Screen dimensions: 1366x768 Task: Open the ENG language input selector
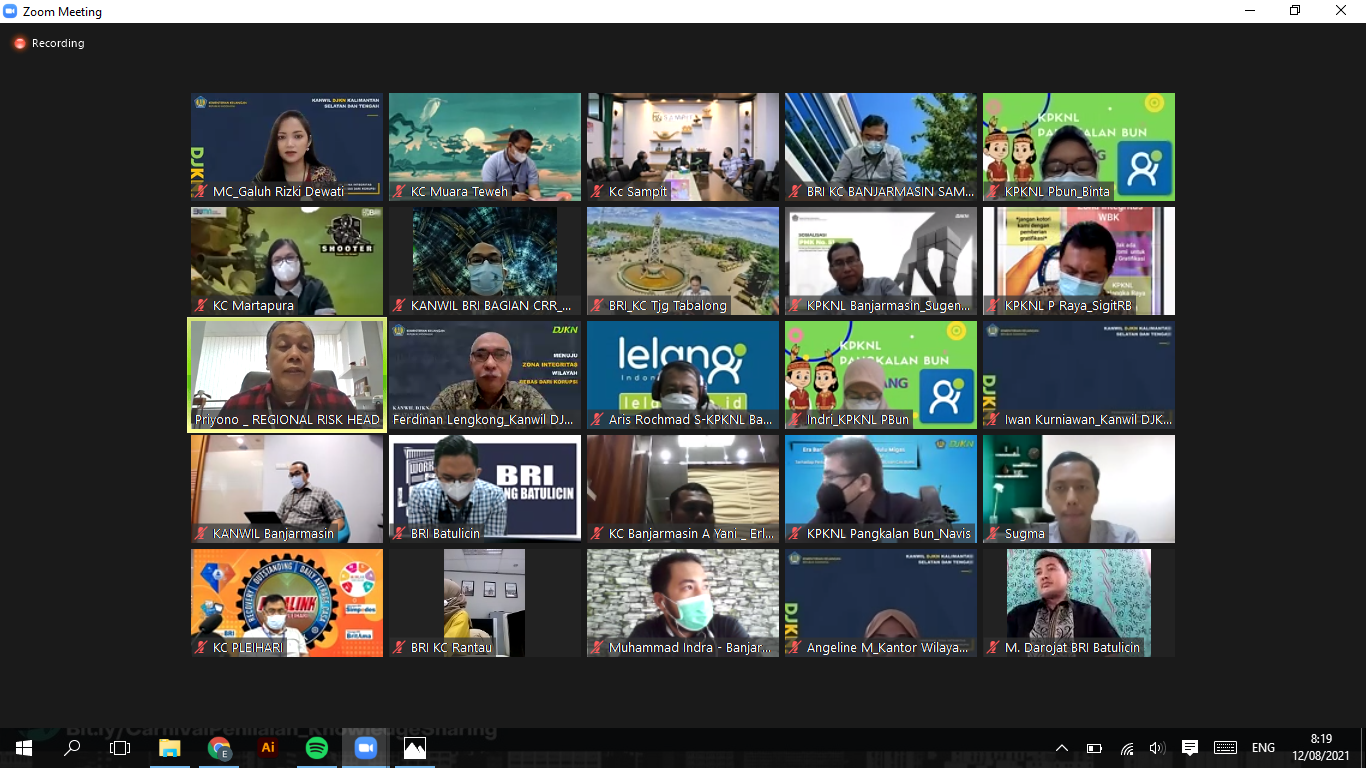[x=1263, y=748]
